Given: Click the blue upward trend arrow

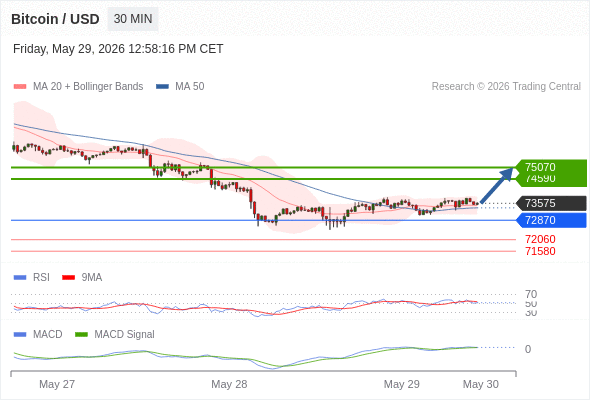Looking at the screenshot, I should click(x=497, y=185).
